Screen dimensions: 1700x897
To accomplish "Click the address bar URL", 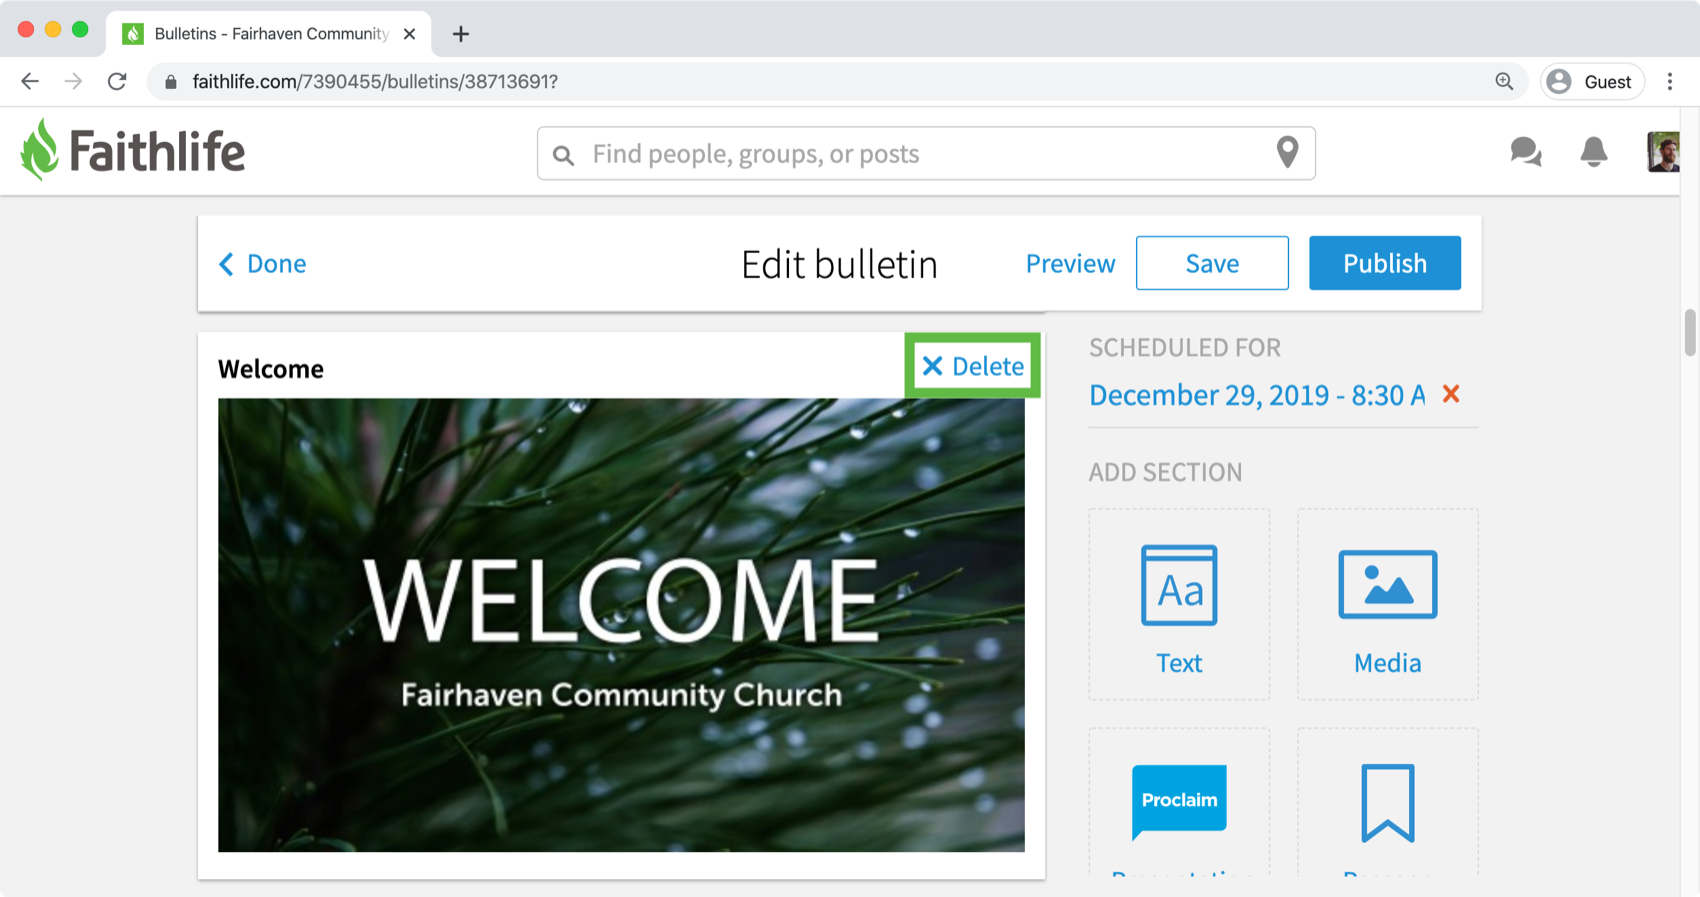I will (375, 82).
